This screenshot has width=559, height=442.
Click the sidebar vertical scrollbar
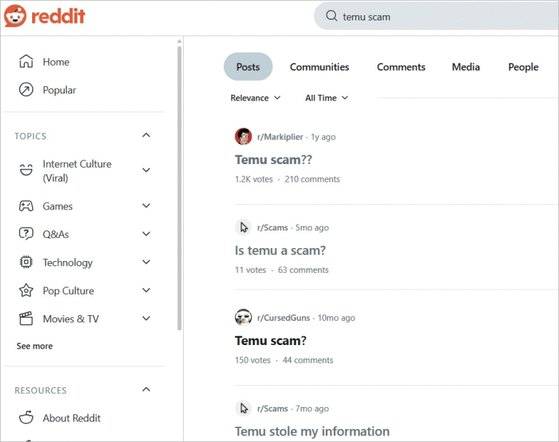pos(179,188)
